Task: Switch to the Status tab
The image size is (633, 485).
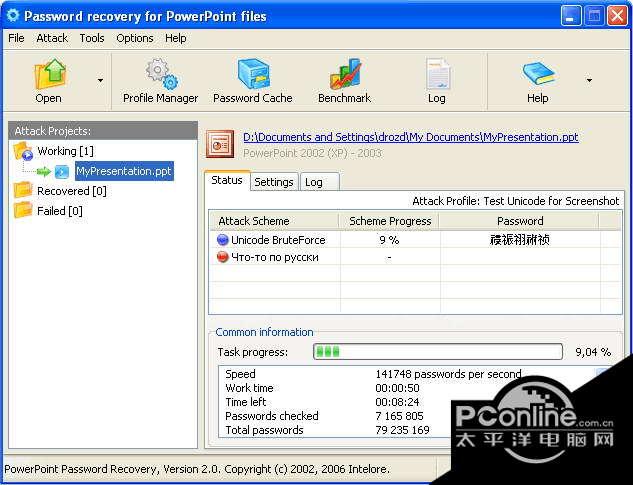Action: click(227, 180)
